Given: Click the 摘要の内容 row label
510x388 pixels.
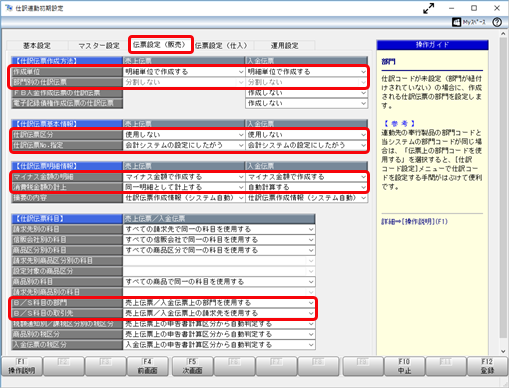Looking at the screenshot, I should pos(67,198).
